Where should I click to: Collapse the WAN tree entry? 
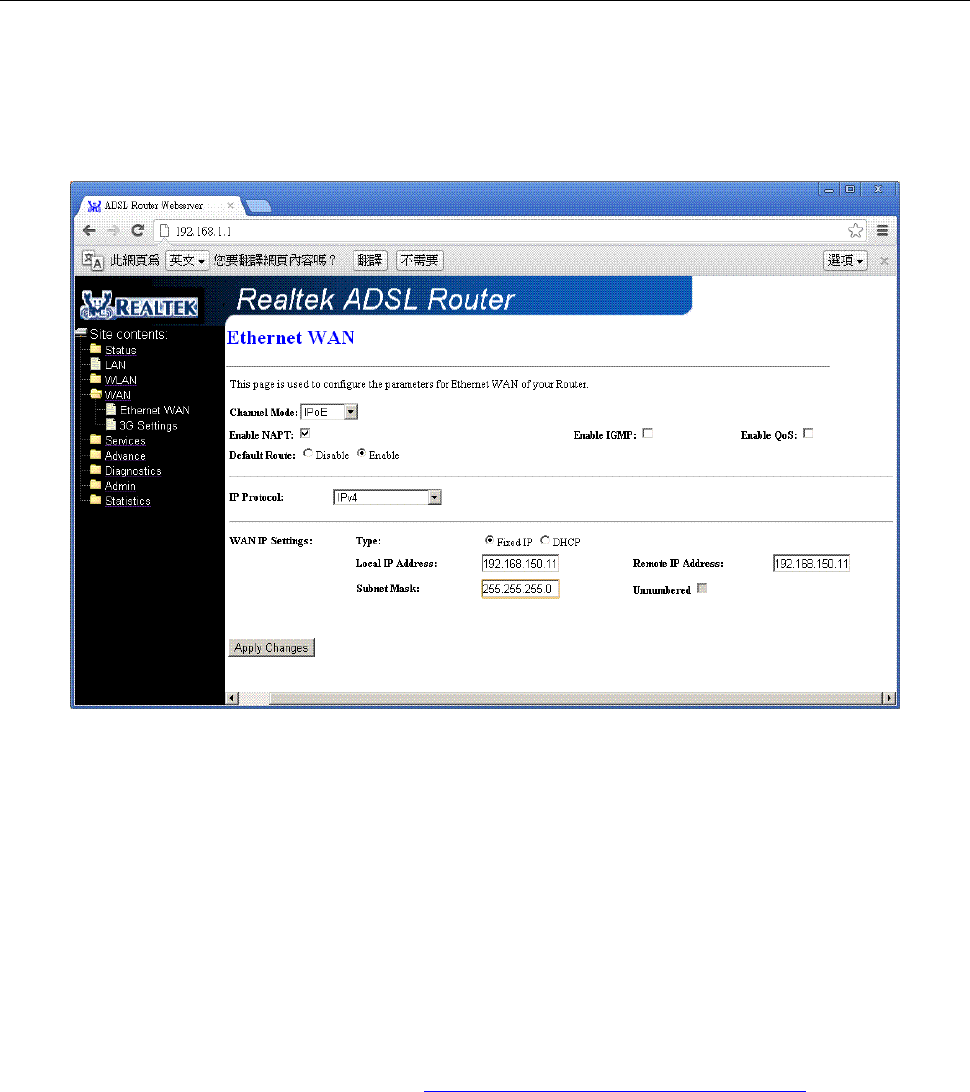pyautogui.click(x=118, y=395)
